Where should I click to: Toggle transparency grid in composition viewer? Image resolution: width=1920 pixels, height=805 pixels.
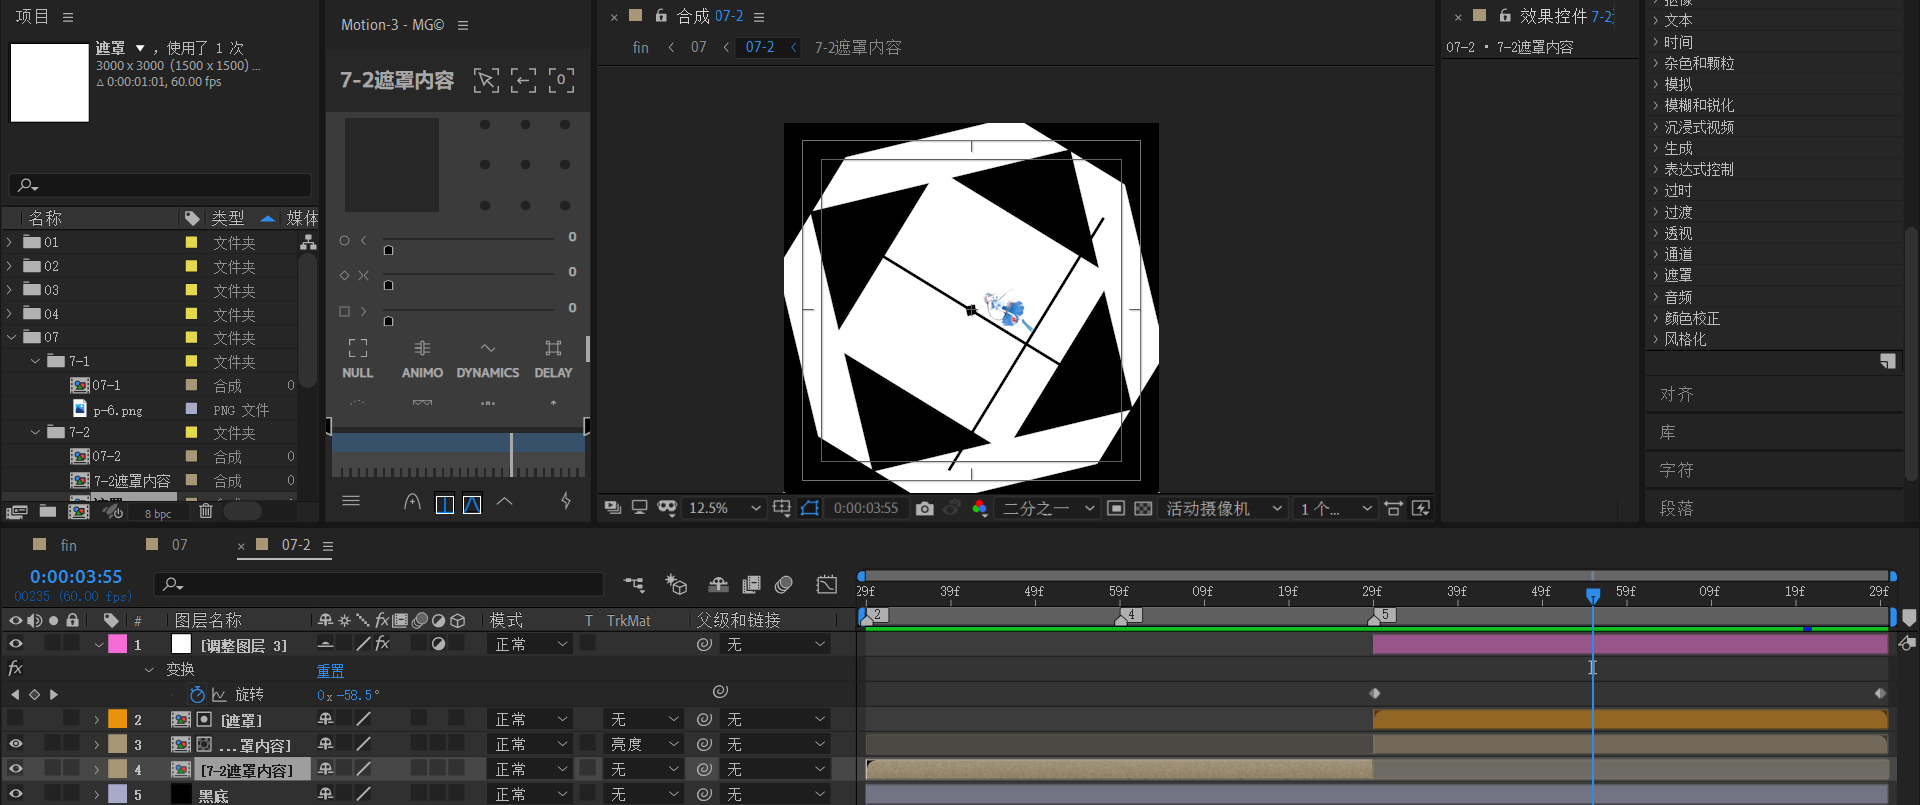(x=1143, y=508)
